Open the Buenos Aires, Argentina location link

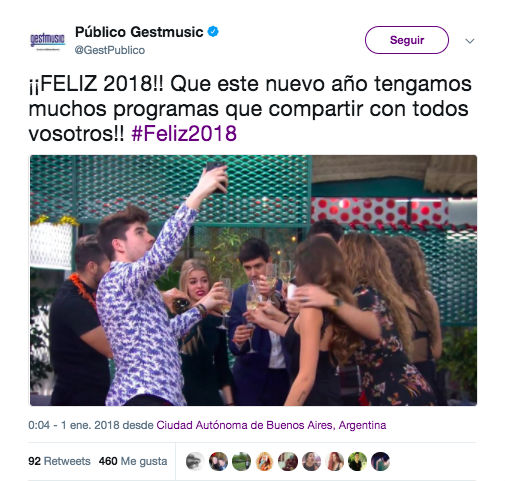coord(271,425)
